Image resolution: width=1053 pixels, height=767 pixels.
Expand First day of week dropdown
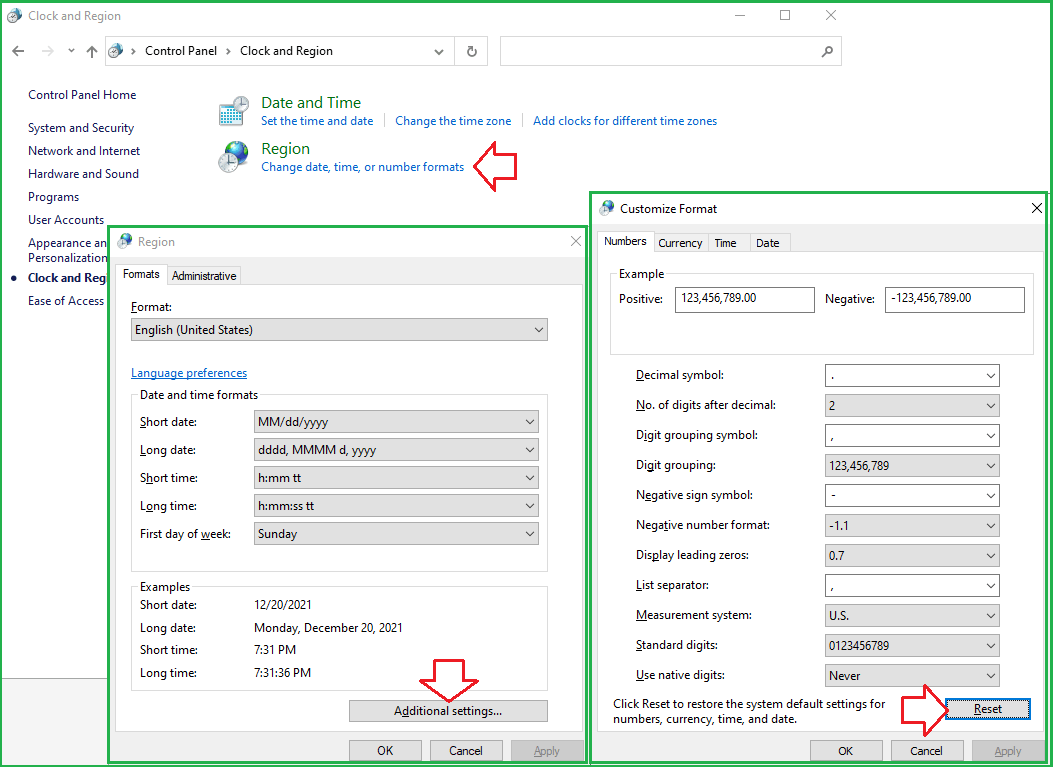[x=396, y=534]
